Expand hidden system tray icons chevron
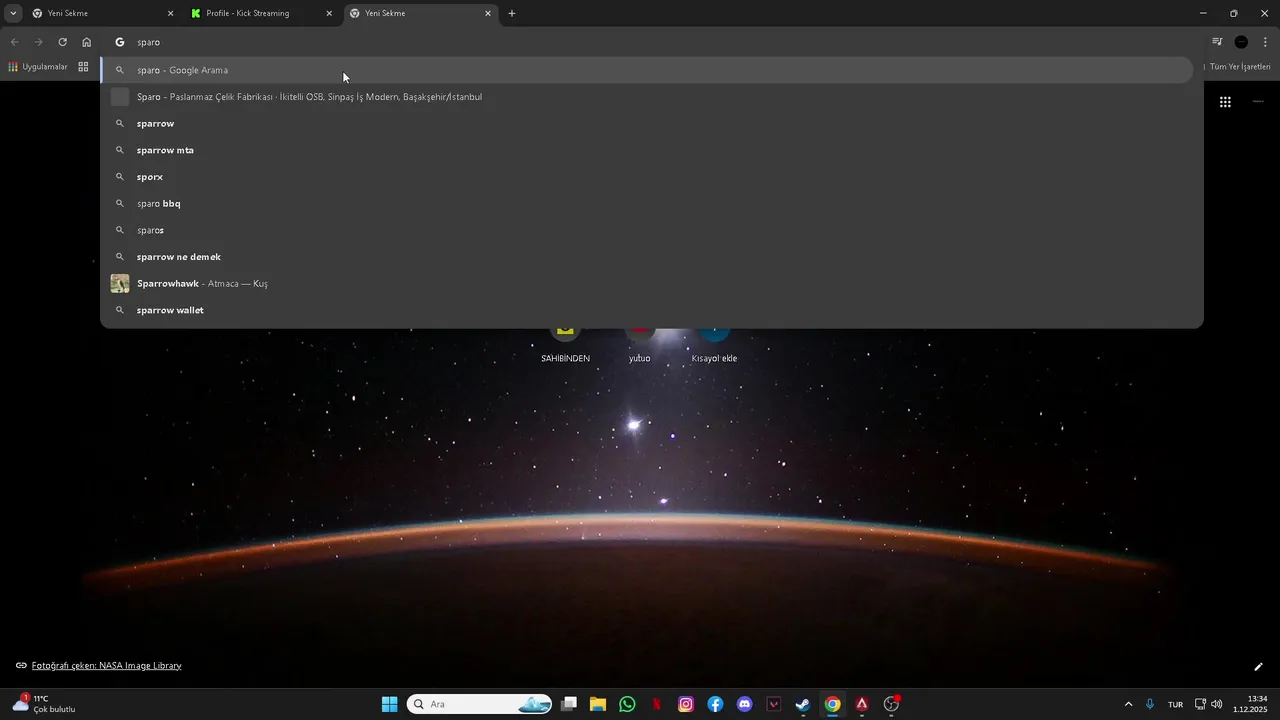Image resolution: width=1280 pixels, height=720 pixels. [x=1129, y=704]
